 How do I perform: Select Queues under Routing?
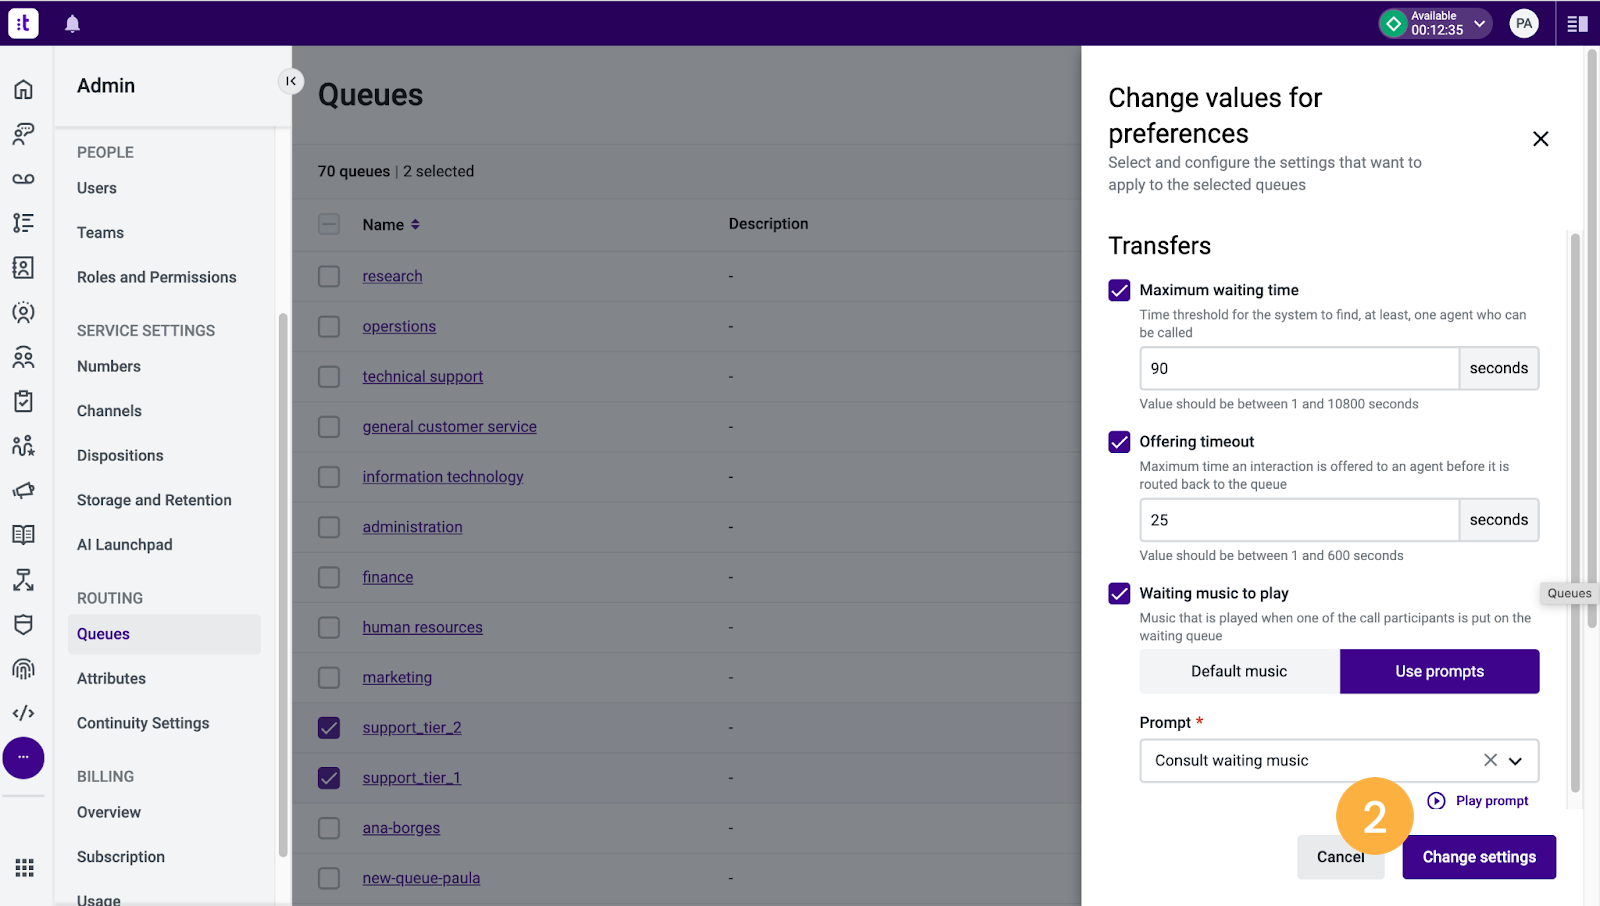point(164,634)
